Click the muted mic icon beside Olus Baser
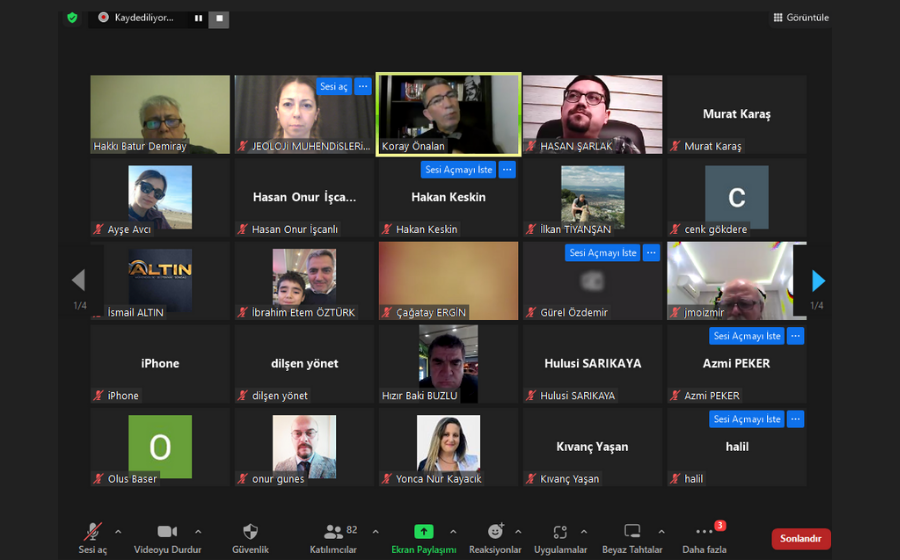Screen dimensions: 900x560 click(x=99, y=479)
